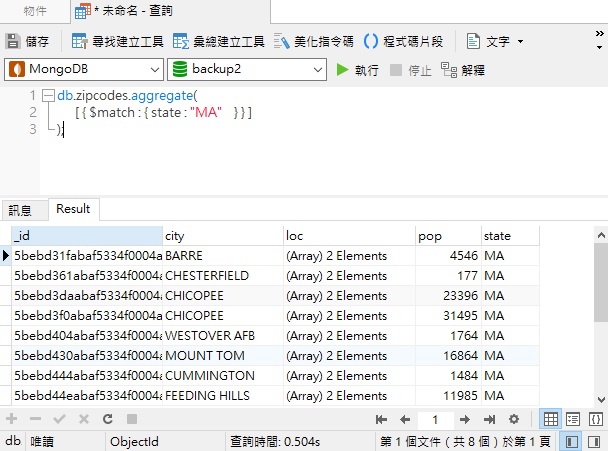Switch to JSON view mode

point(595,419)
